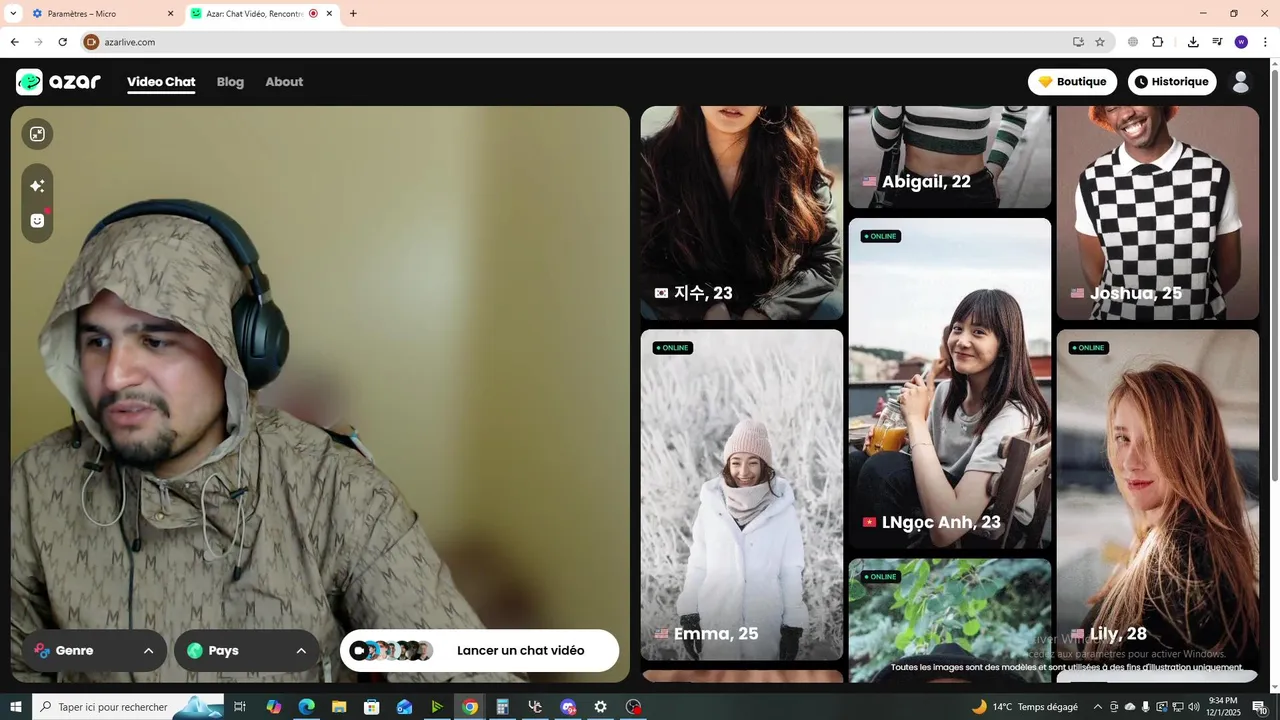Click Lancer un chat vidéo button
Screen dimensions: 1280x720
[479, 651]
